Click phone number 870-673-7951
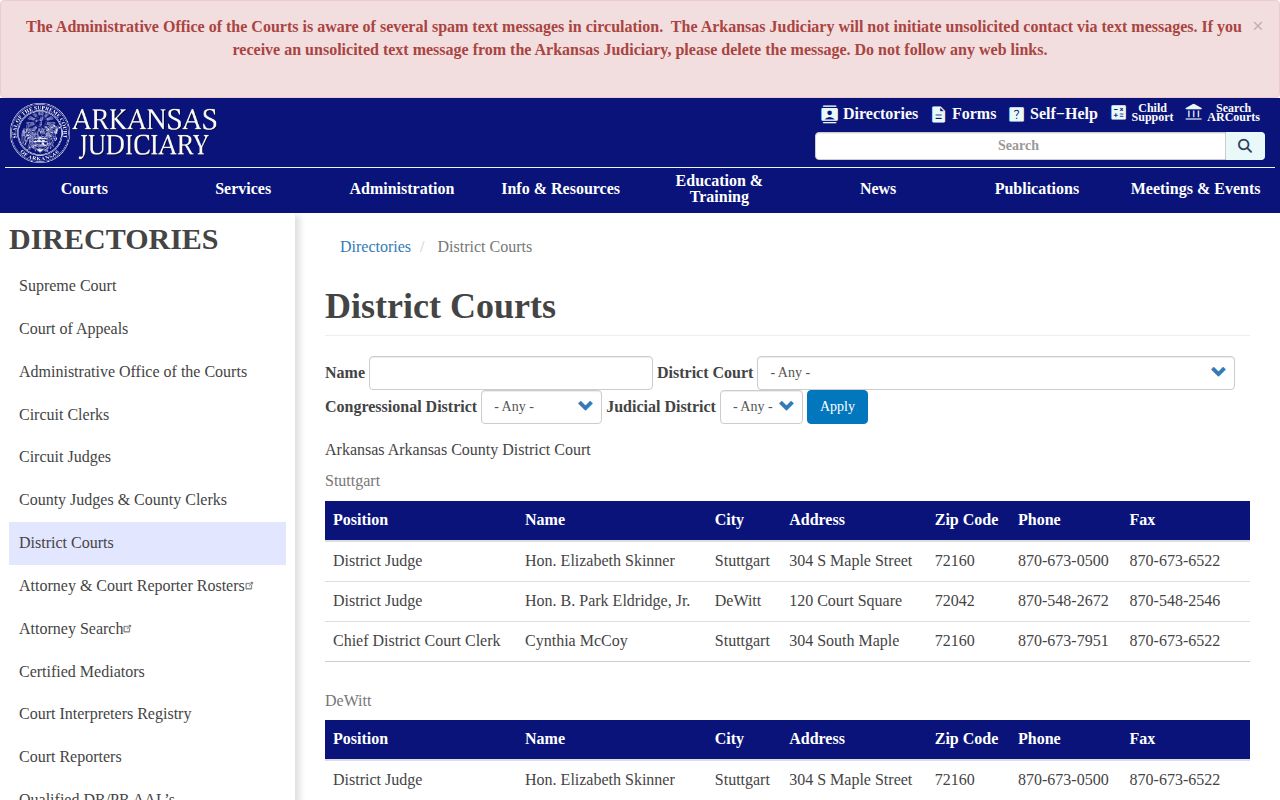 click(x=1063, y=641)
